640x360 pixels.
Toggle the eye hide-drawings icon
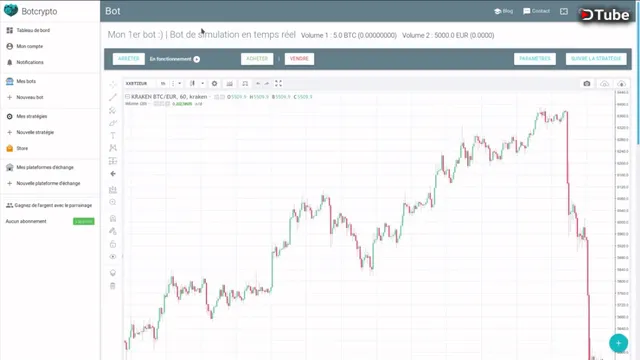tap(113, 257)
